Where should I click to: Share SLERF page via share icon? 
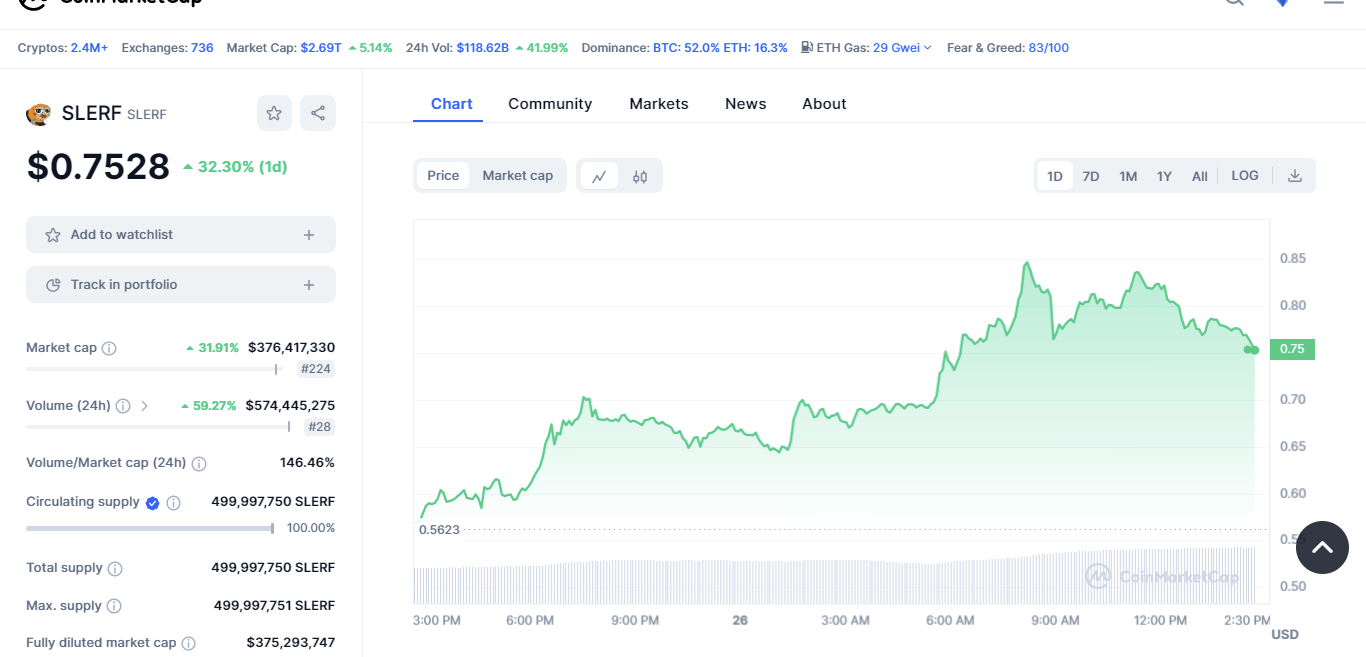318,113
